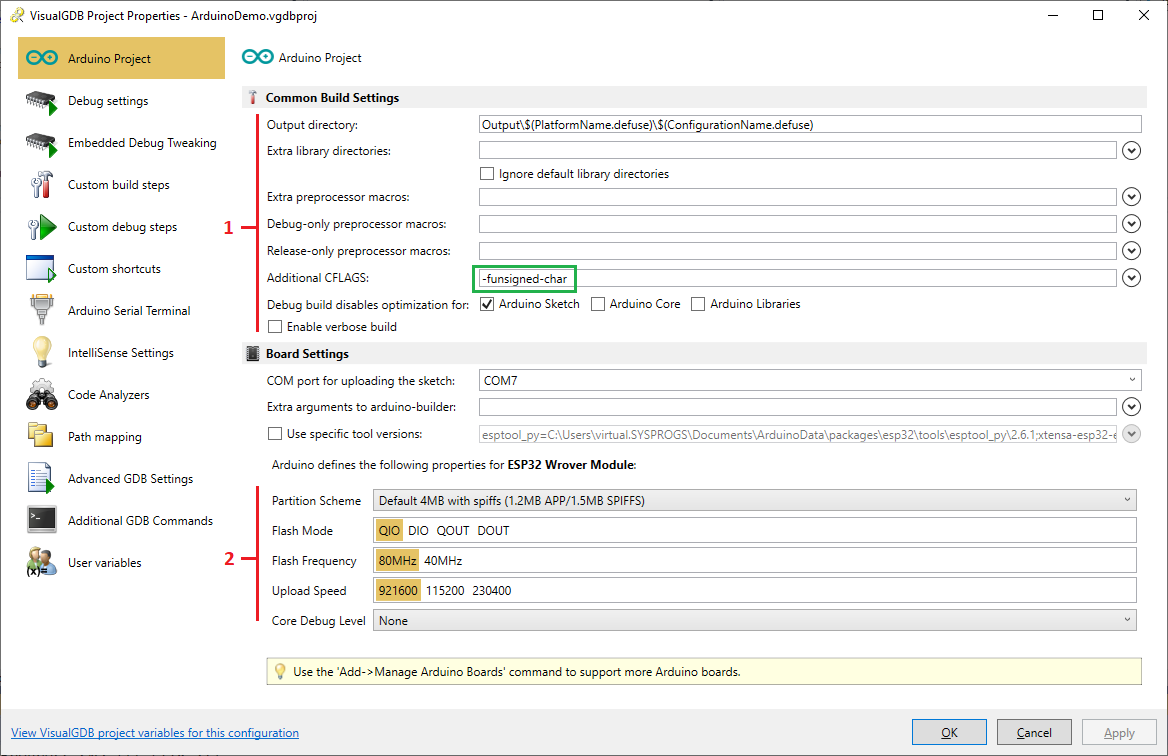1168x756 pixels.
Task: Click the Debug-only preprocessor macros field
Action: click(x=798, y=223)
